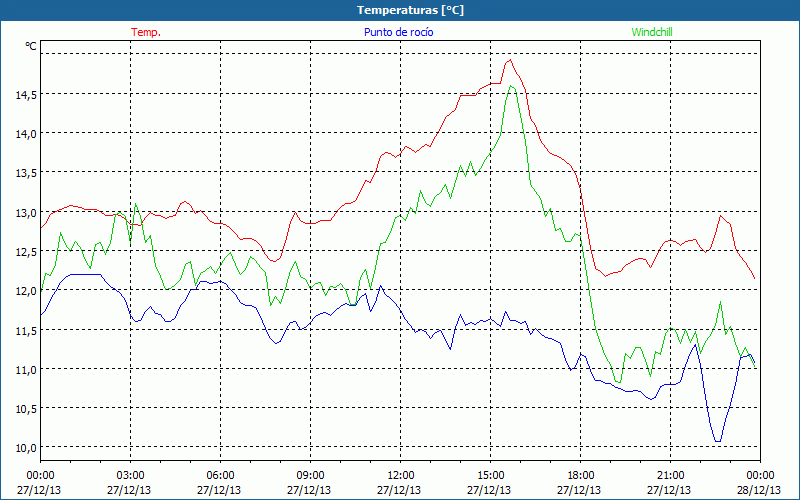The image size is (800, 500).
Task: Select the green Windchill legend label
Action: tap(650, 32)
